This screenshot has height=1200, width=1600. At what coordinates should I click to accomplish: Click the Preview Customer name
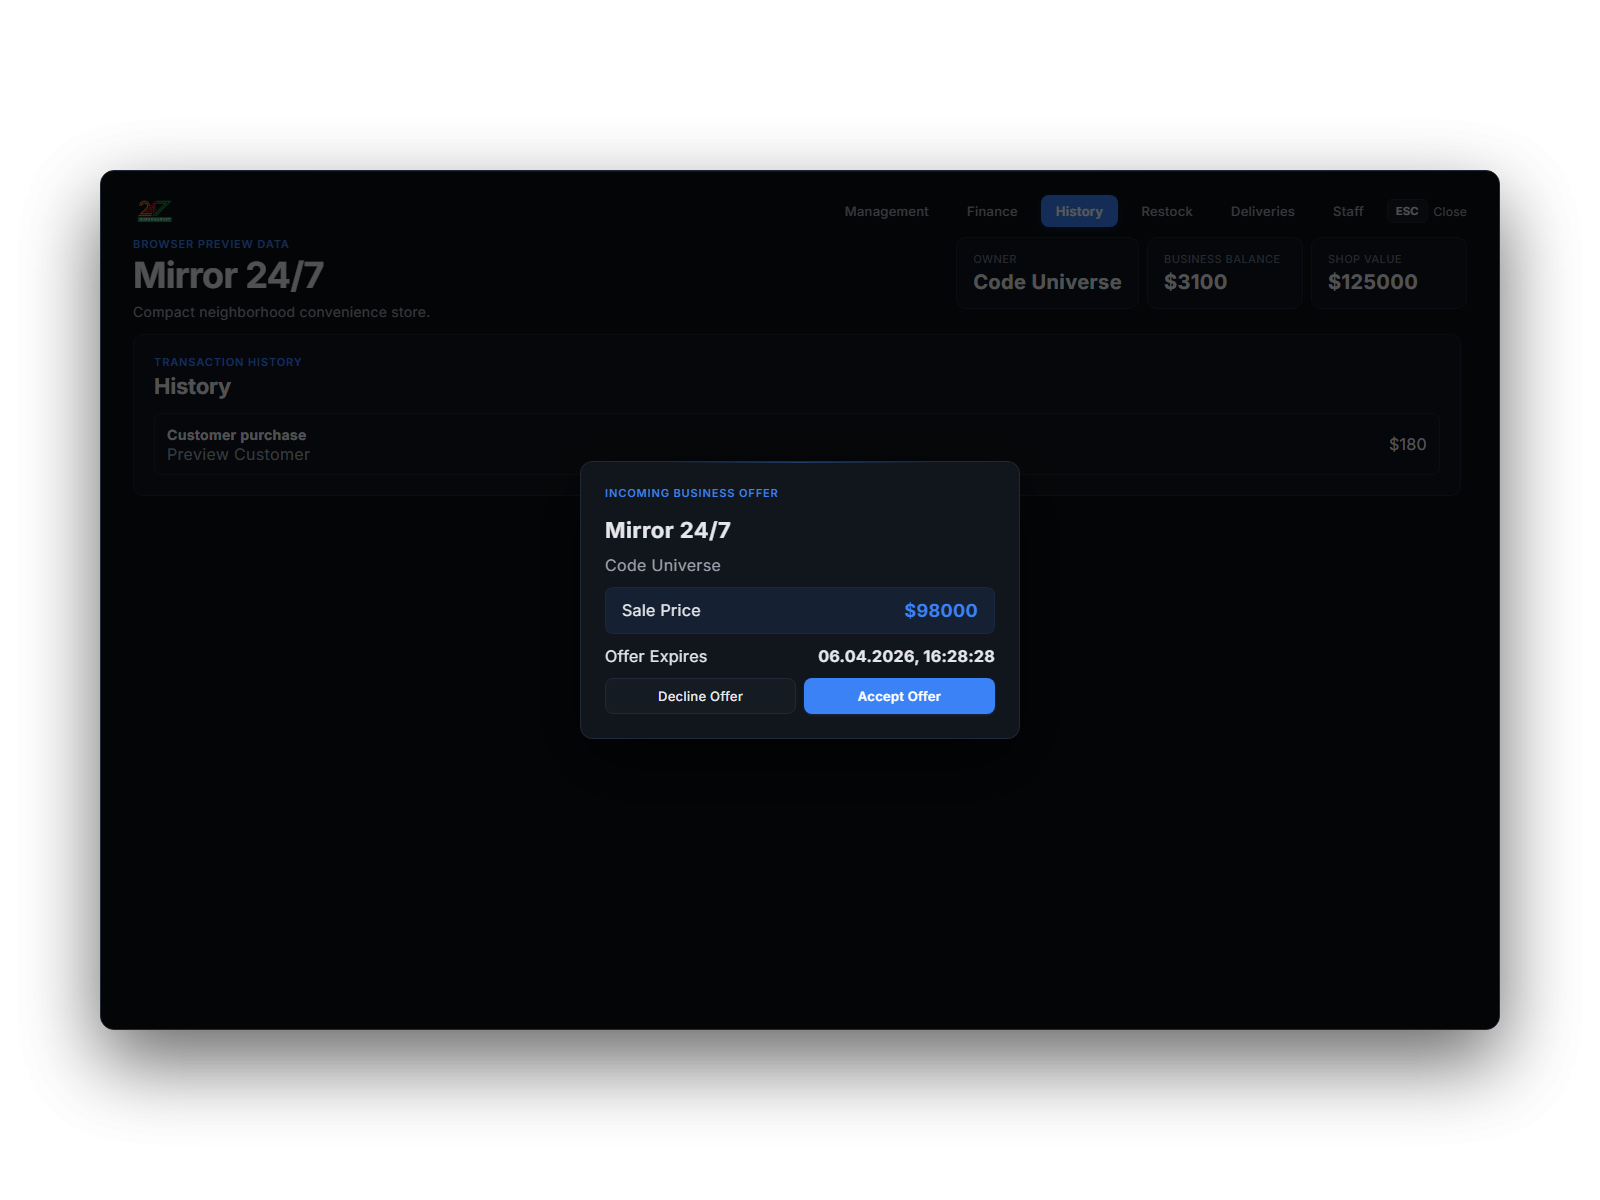tap(238, 454)
